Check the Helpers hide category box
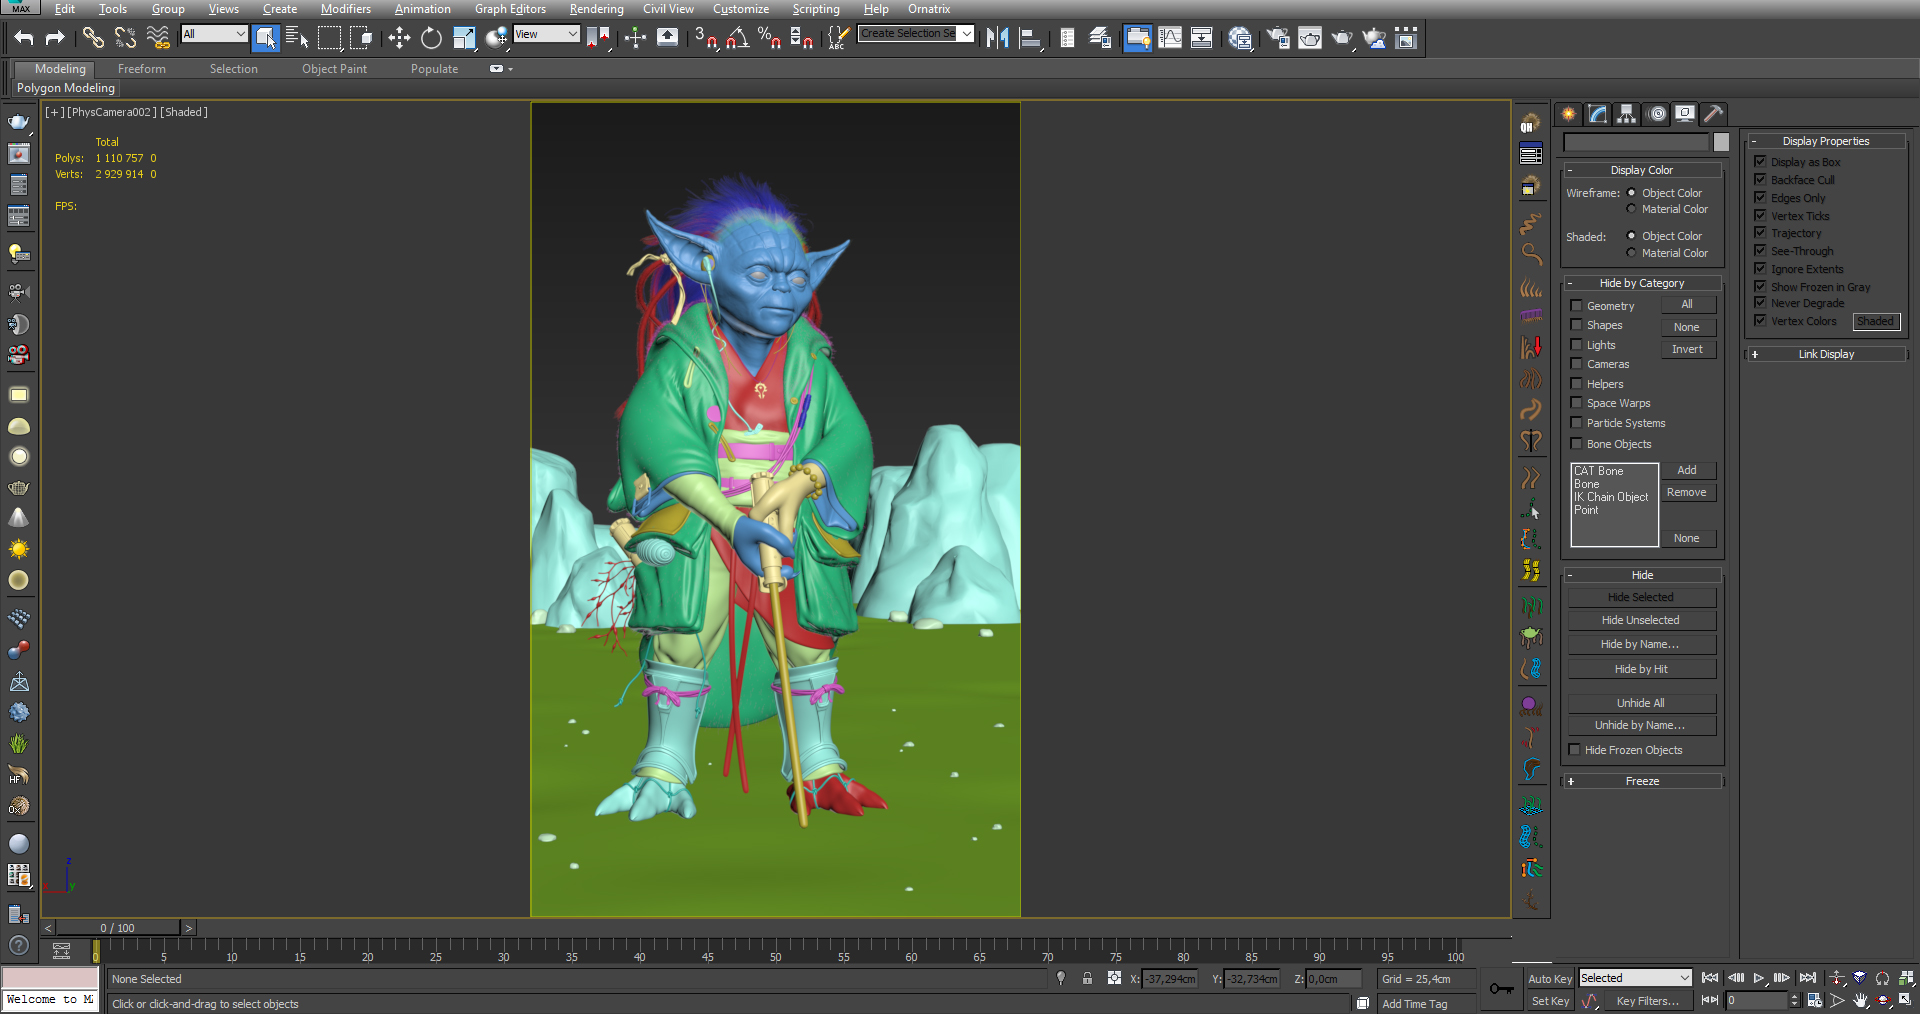Image resolution: width=1920 pixels, height=1014 pixels. coord(1576,384)
